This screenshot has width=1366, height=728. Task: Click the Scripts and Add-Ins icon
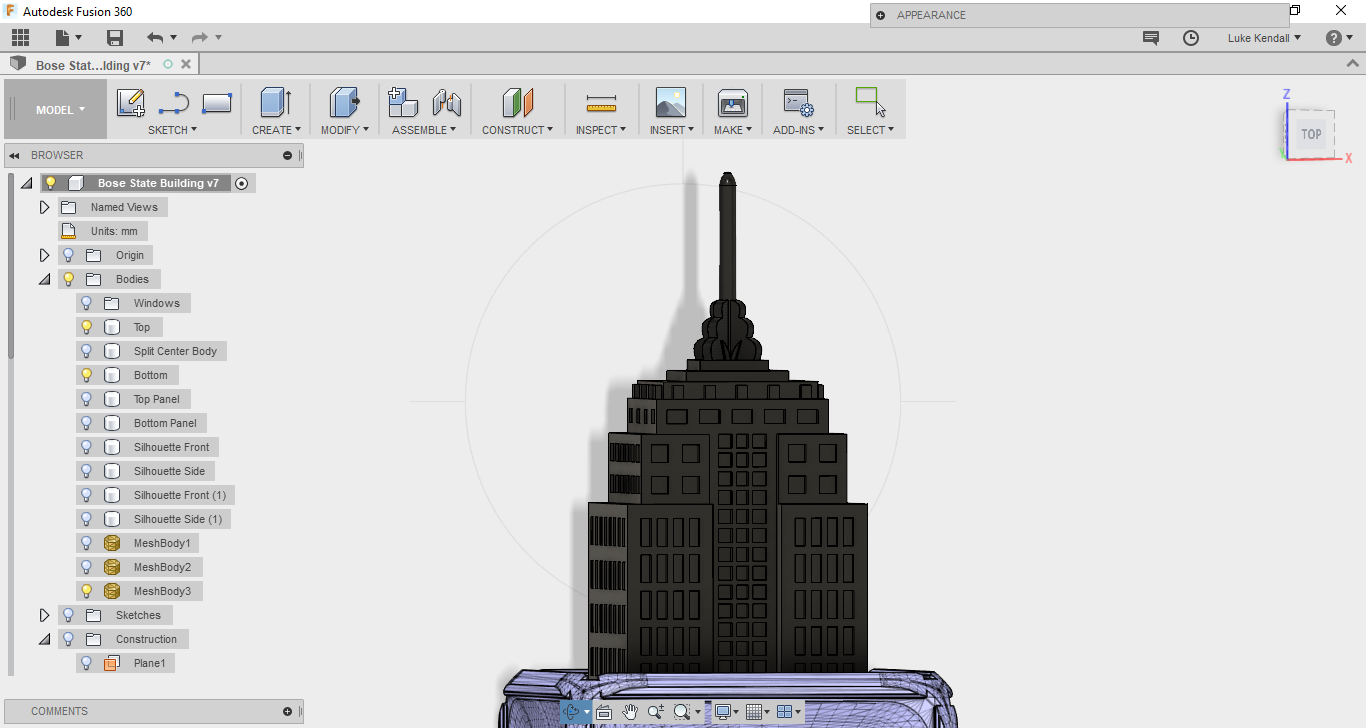pos(798,102)
